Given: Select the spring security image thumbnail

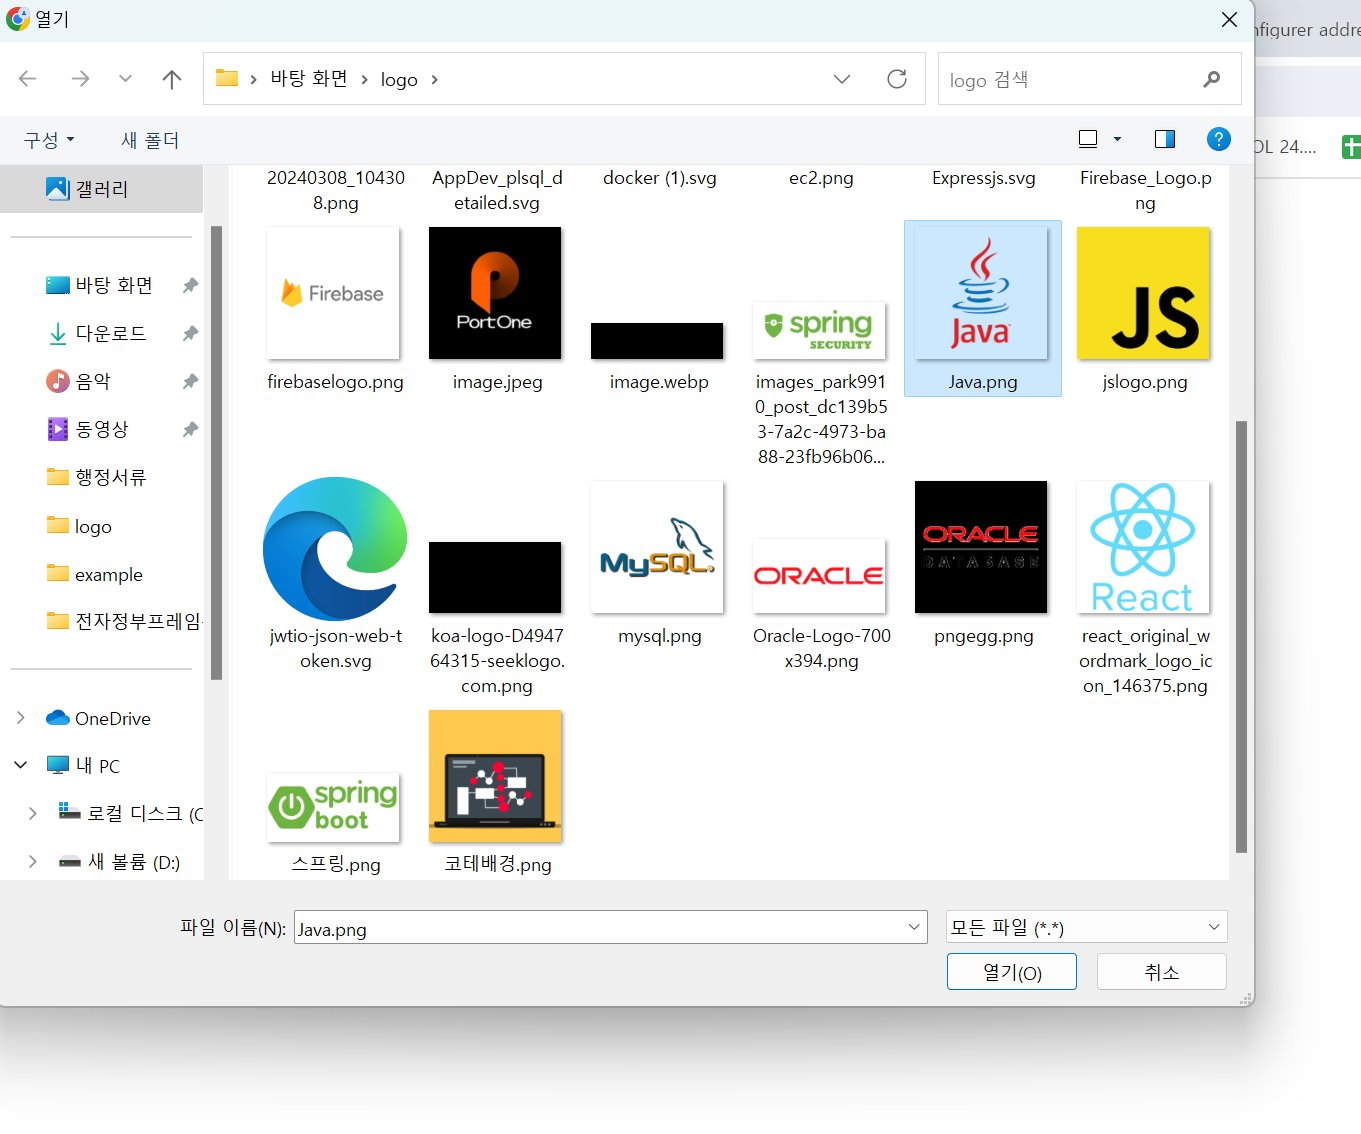Looking at the screenshot, I should 819,330.
